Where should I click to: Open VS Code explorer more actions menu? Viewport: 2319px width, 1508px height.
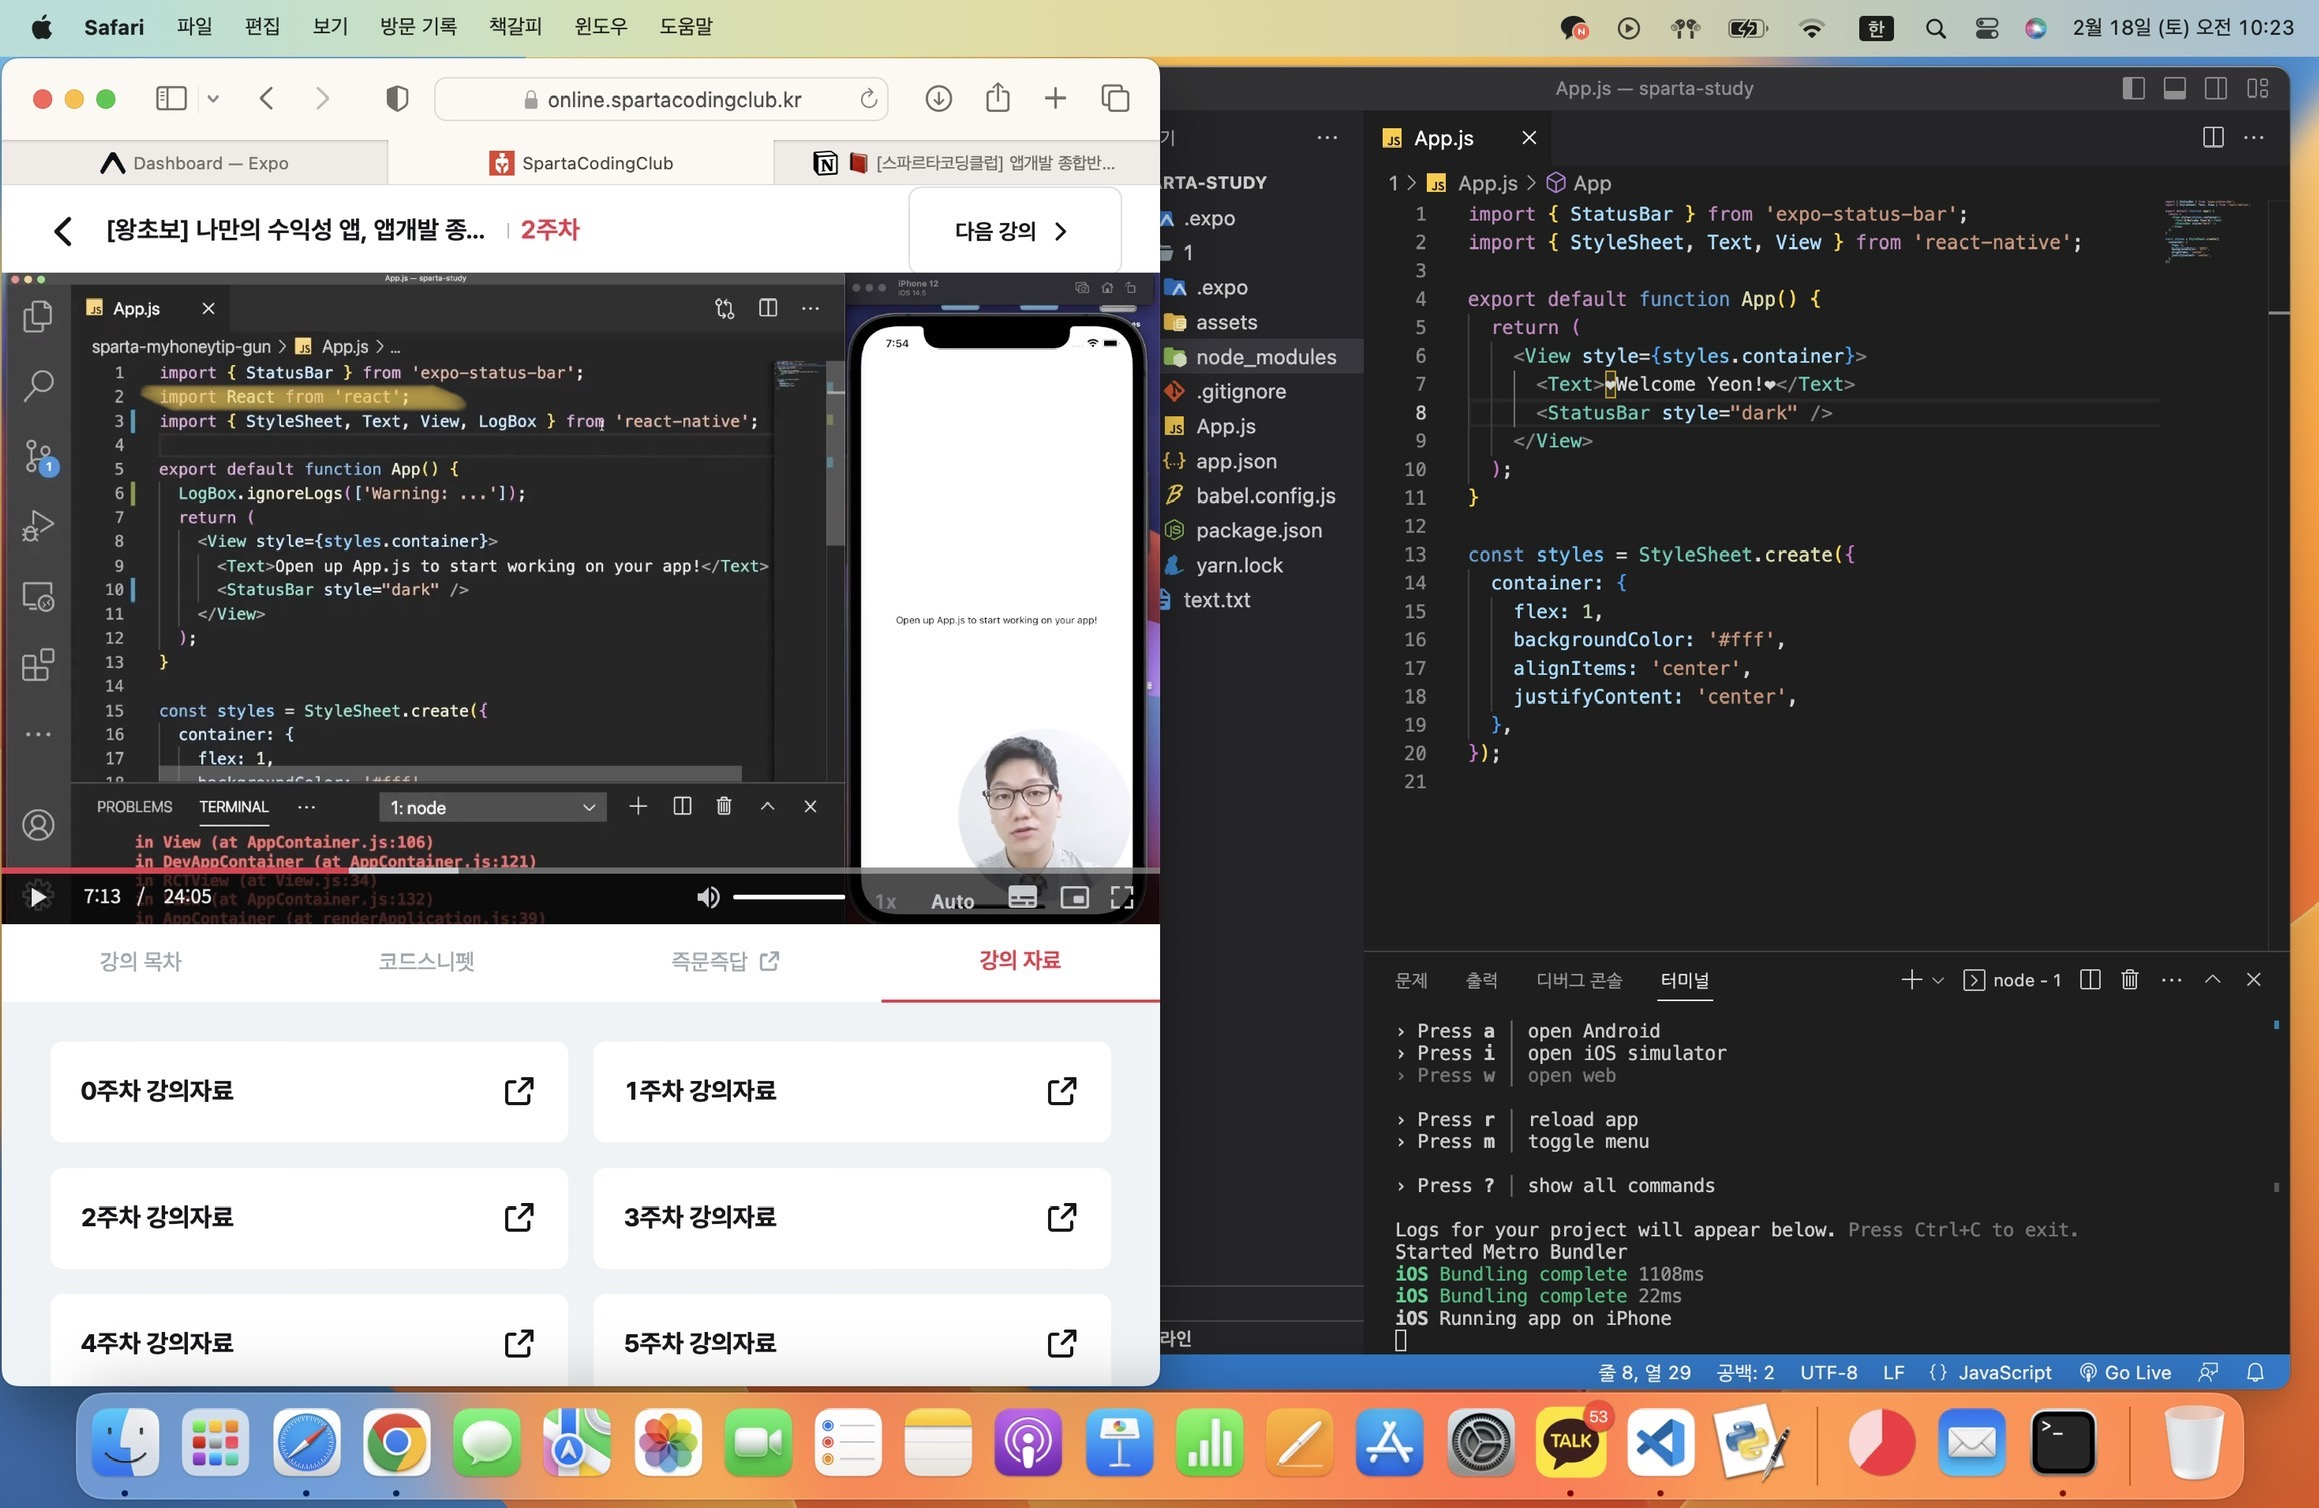1327,138
